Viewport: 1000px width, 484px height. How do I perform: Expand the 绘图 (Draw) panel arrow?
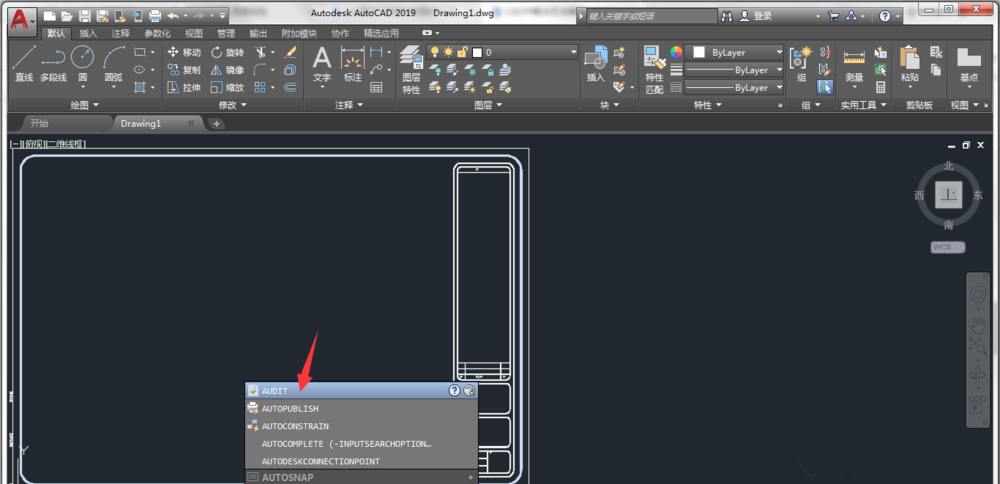click(x=96, y=105)
